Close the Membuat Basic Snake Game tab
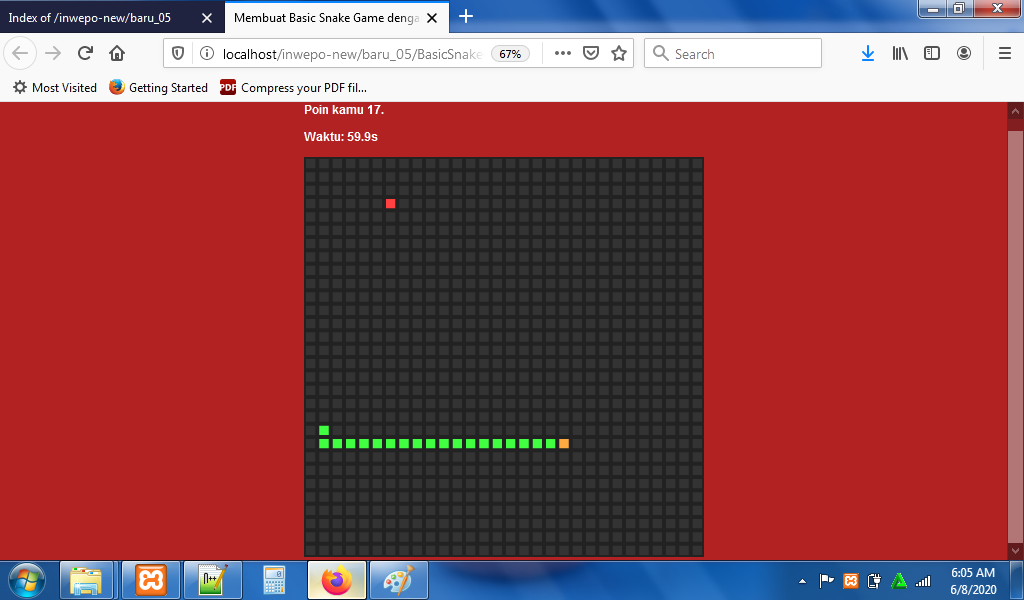The height and width of the screenshot is (600, 1024). point(432,18)
